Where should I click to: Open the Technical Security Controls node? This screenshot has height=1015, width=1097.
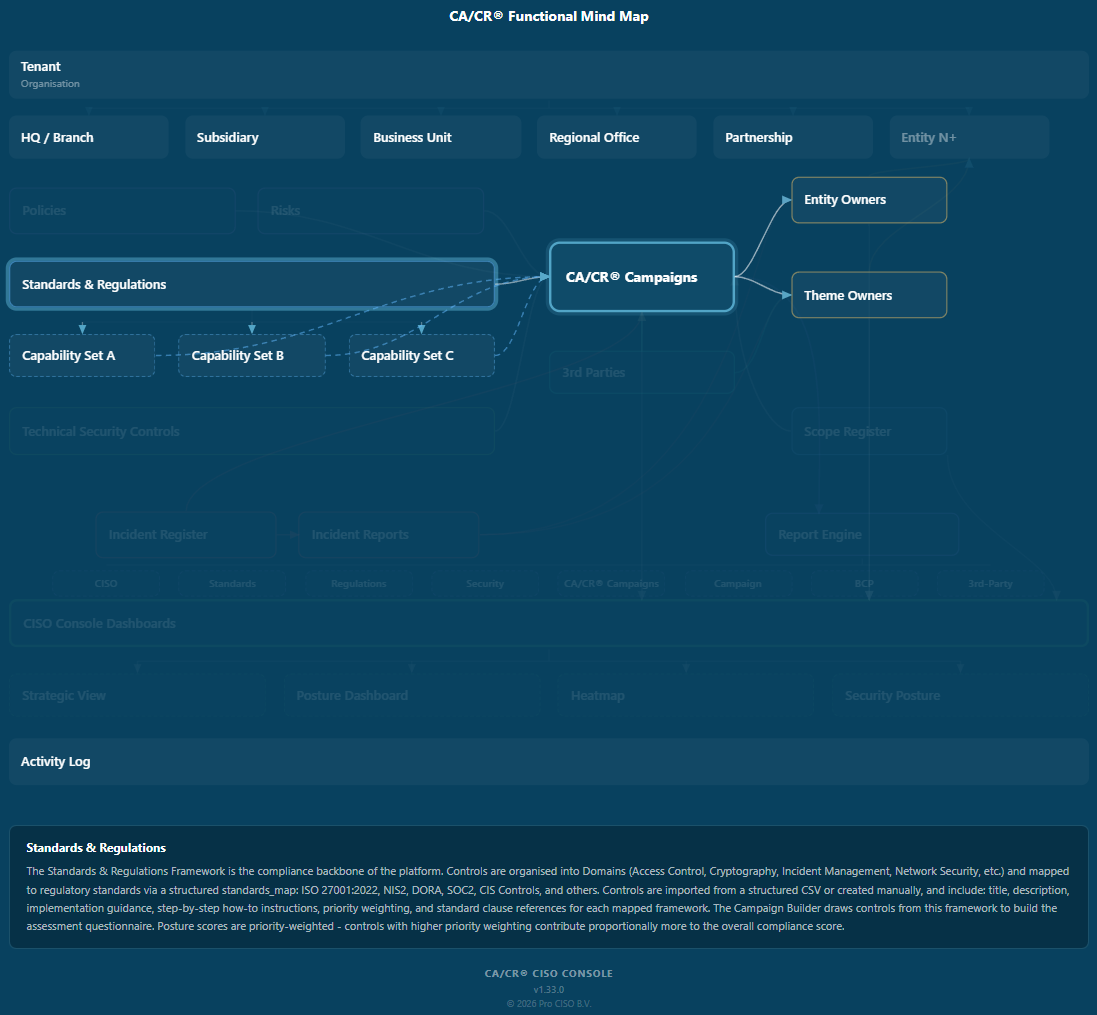pyautogui.click(x=252, y=432)
